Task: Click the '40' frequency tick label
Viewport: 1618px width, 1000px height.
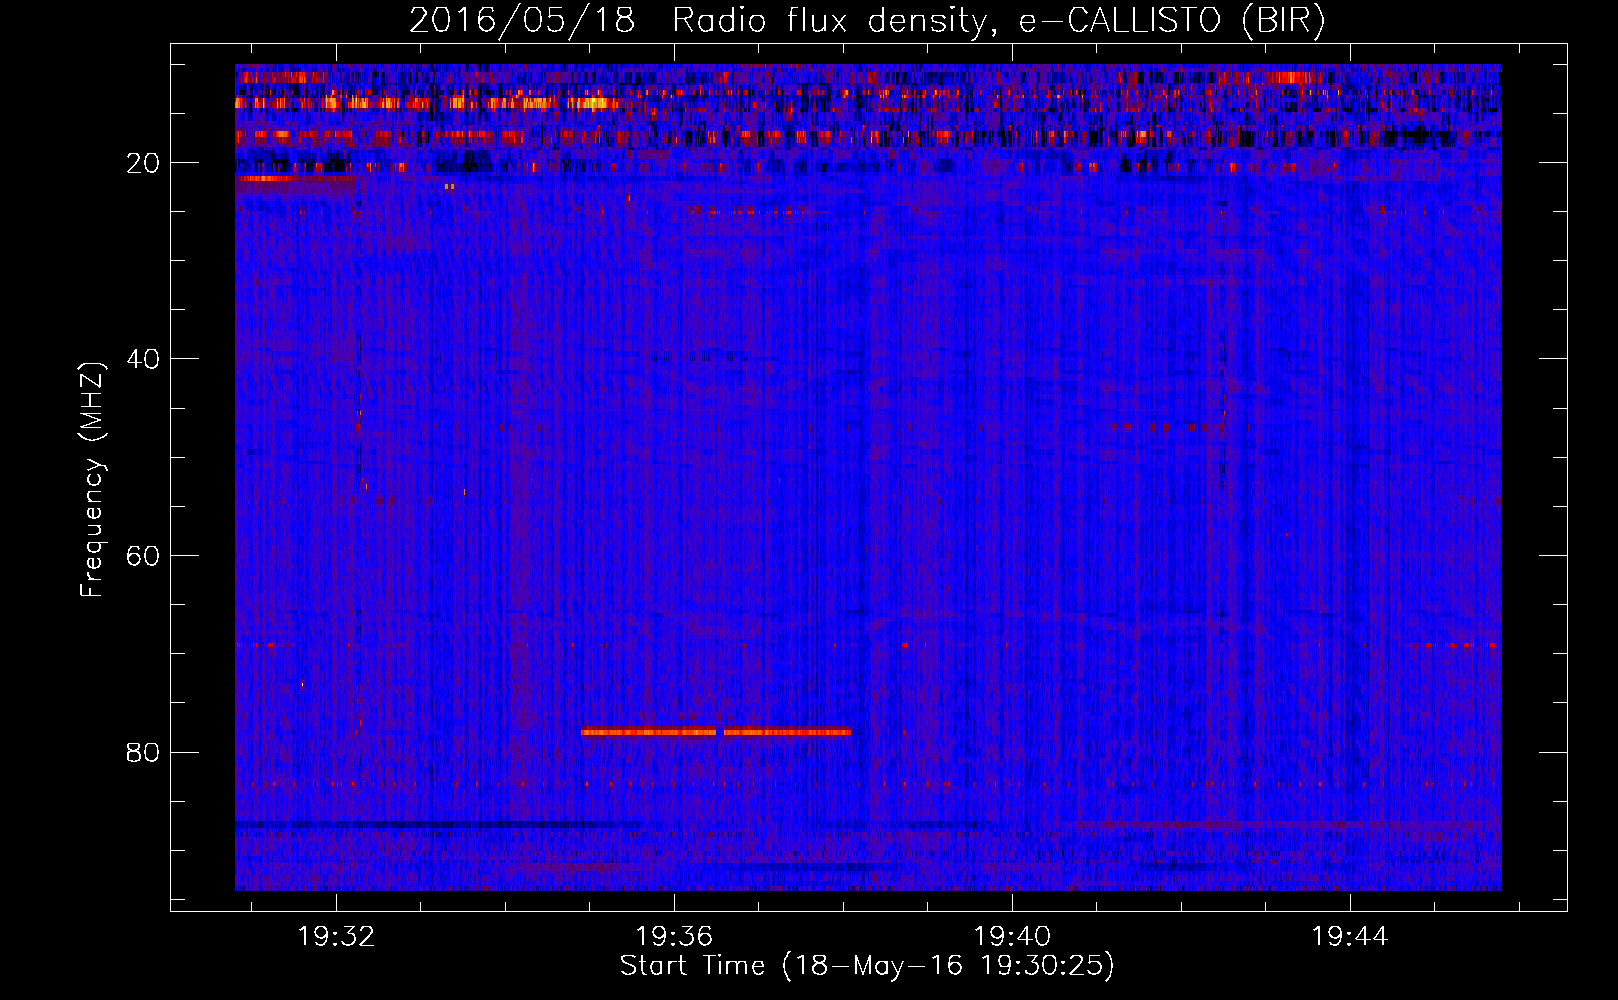Action: point(143,359)
